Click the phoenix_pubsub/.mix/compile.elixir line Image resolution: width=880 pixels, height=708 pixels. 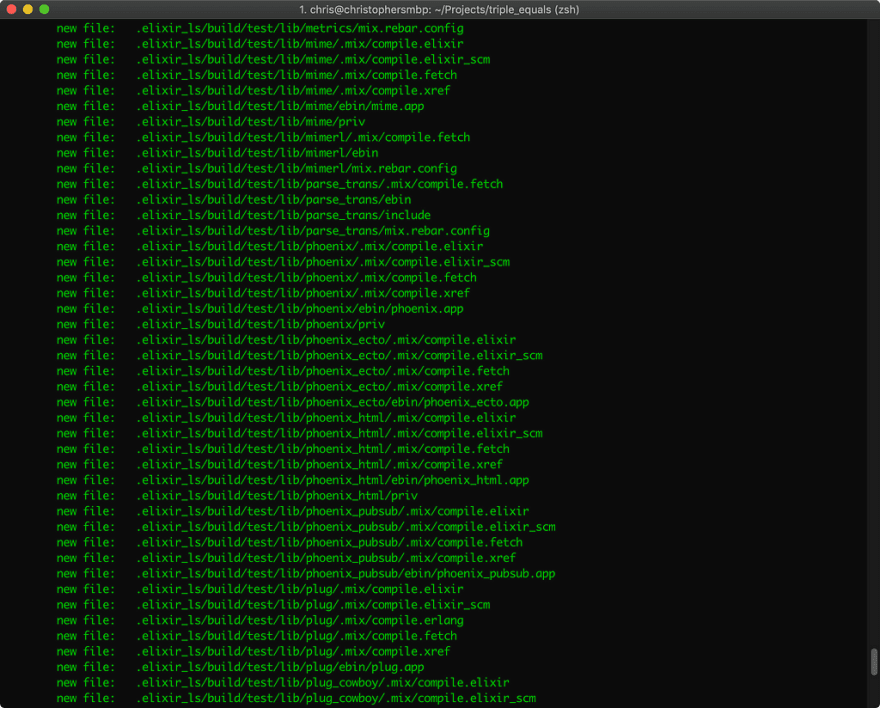point(293,512)
